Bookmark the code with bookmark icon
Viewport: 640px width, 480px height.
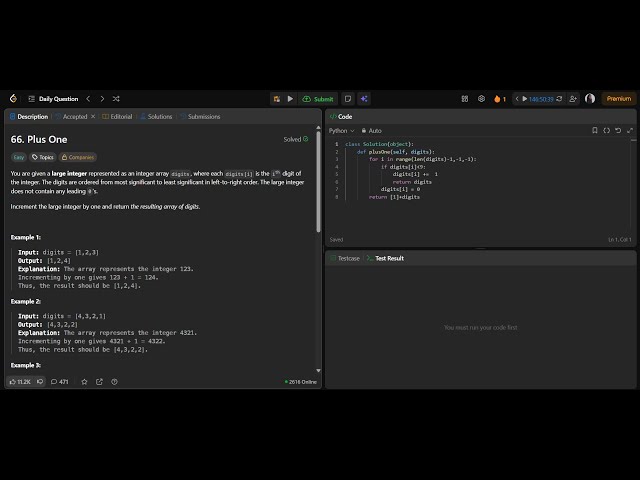pyautogui.click(x=595, y=130)
